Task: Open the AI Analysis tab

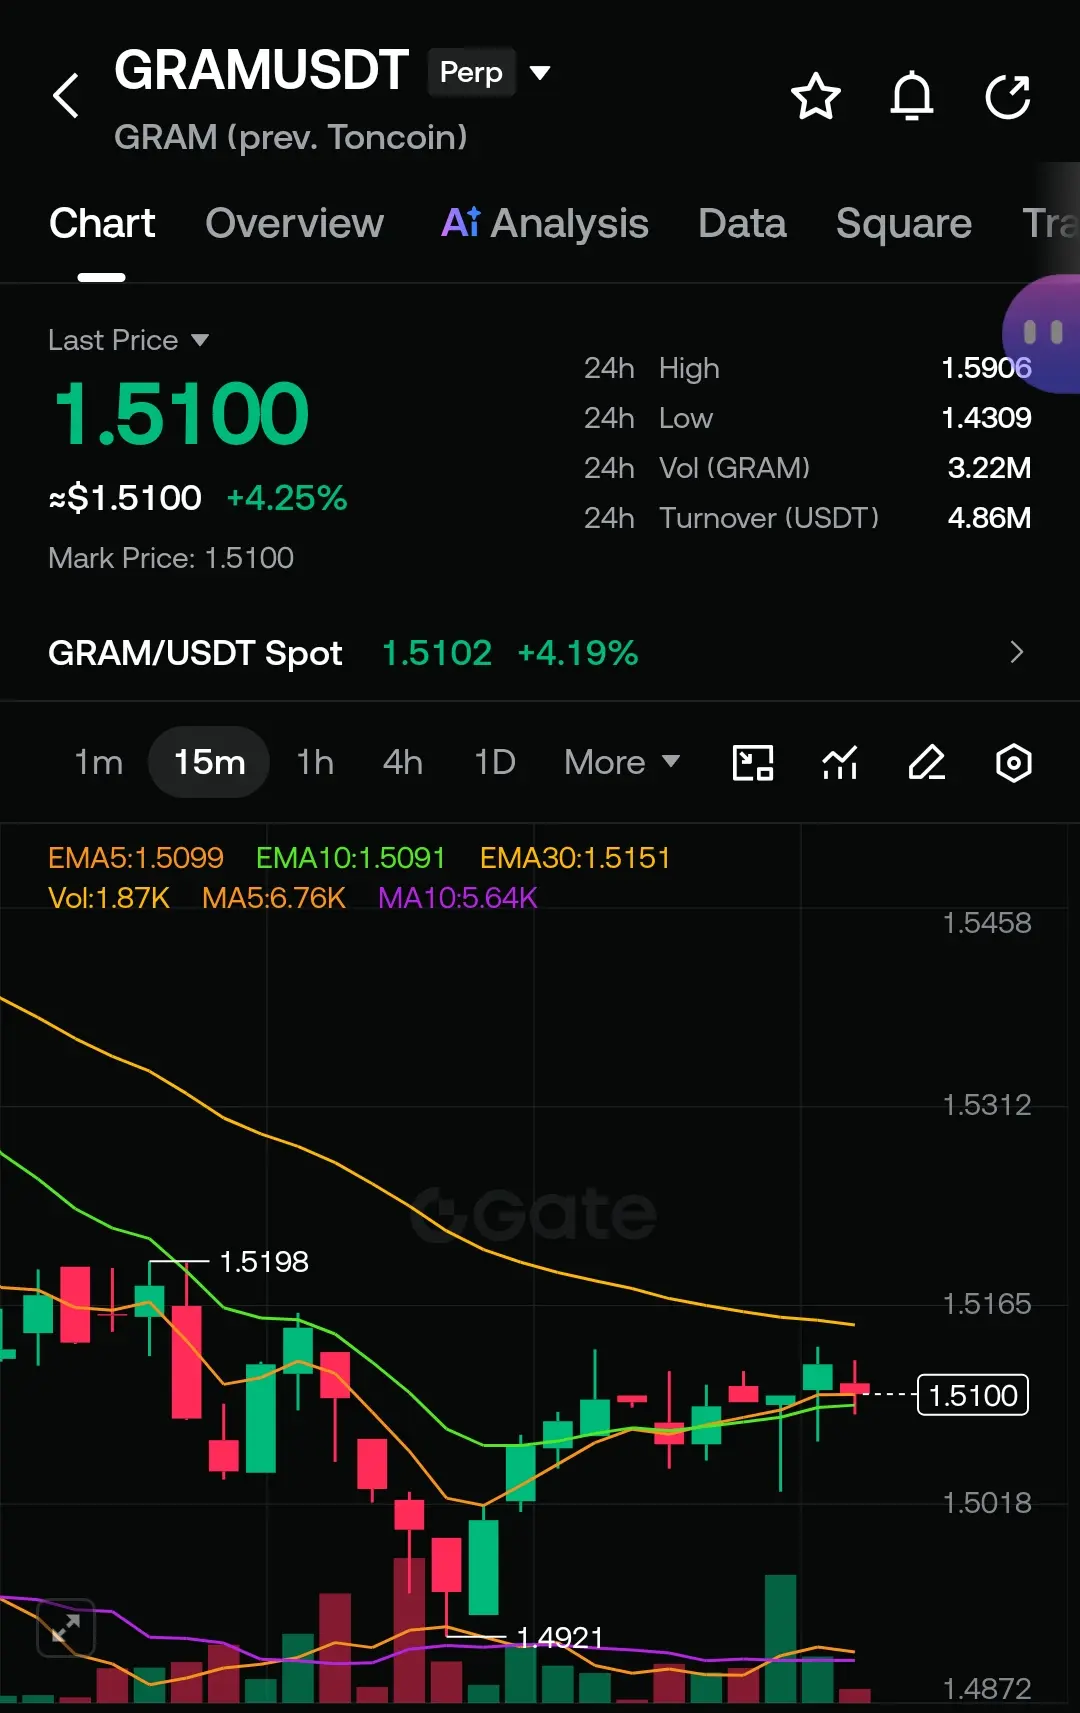Action: [545, 223]
